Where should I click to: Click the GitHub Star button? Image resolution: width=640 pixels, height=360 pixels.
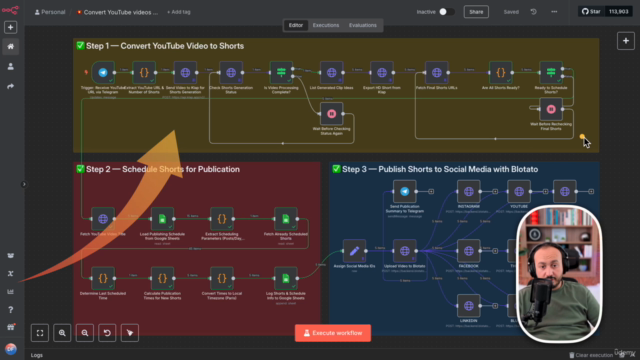[x=591, y=11]
